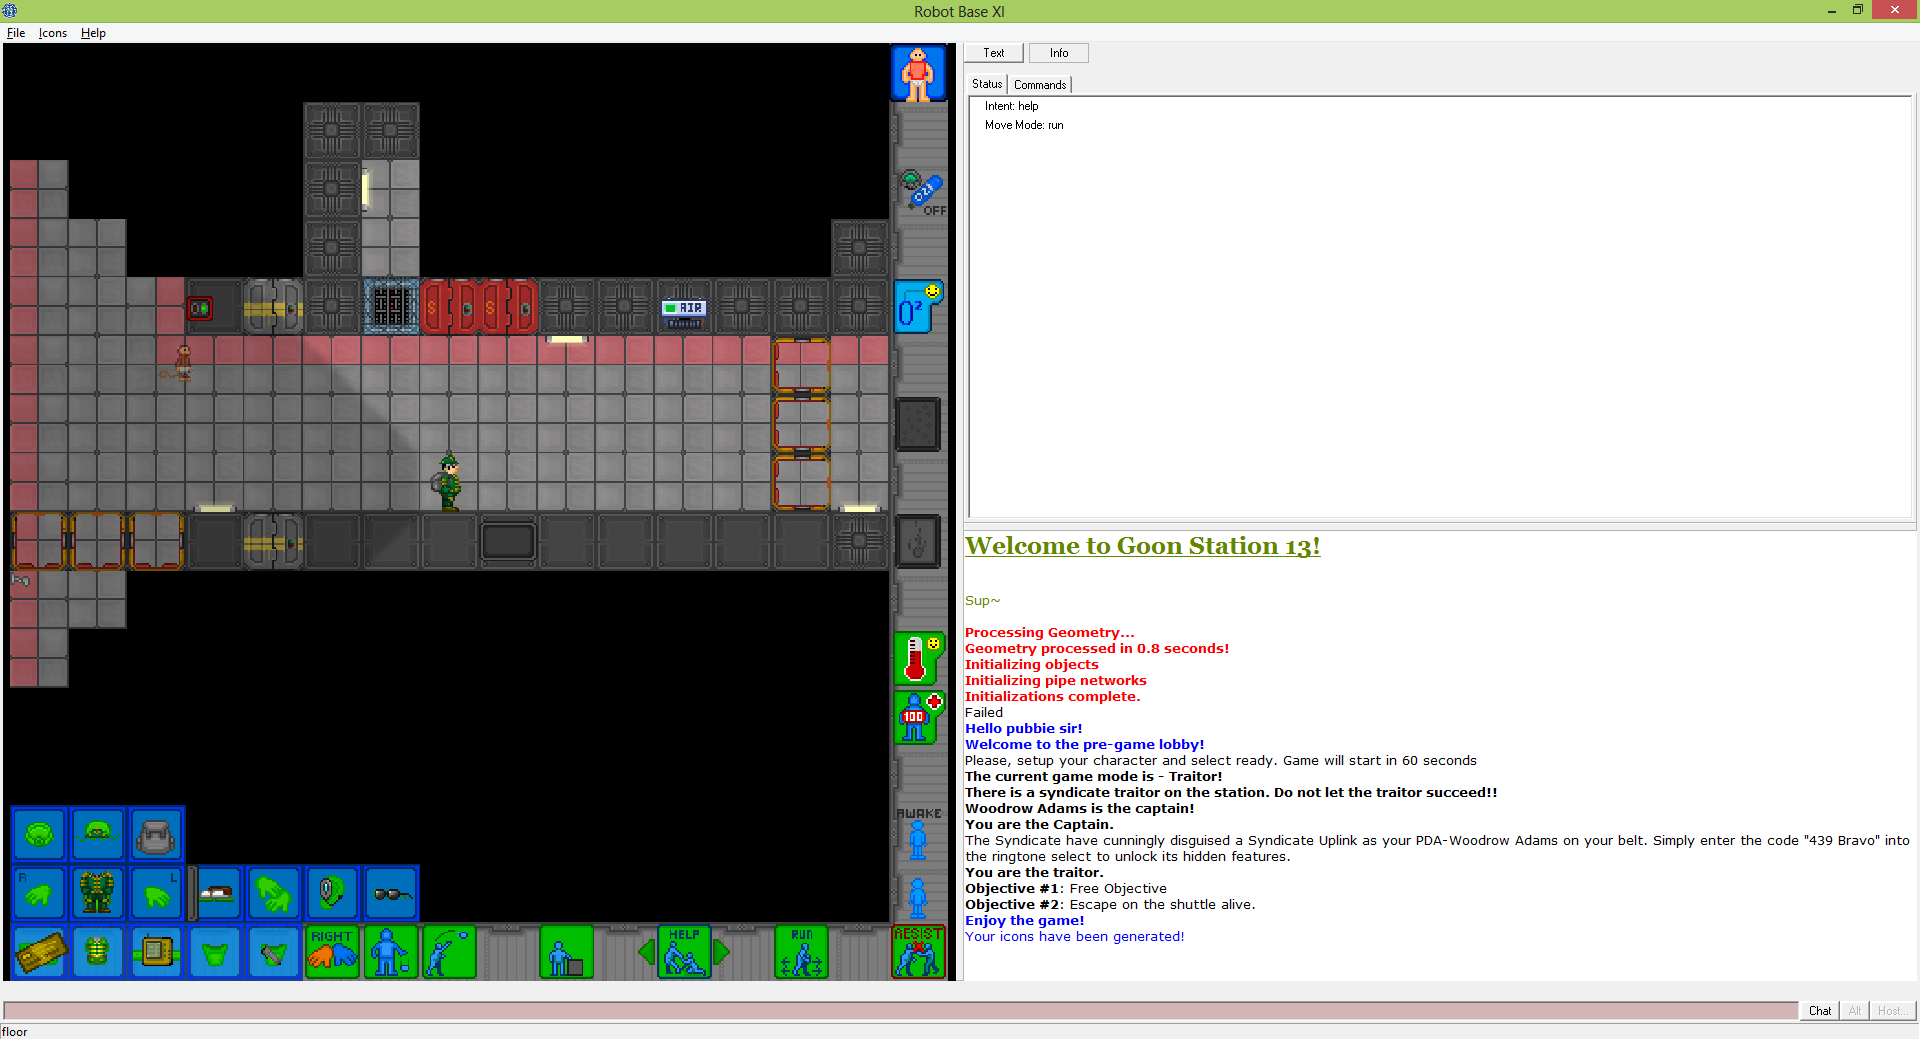The image size is (1920, 1040).
Task: Click the green captain armor suit slot
Action: point(98,893)
